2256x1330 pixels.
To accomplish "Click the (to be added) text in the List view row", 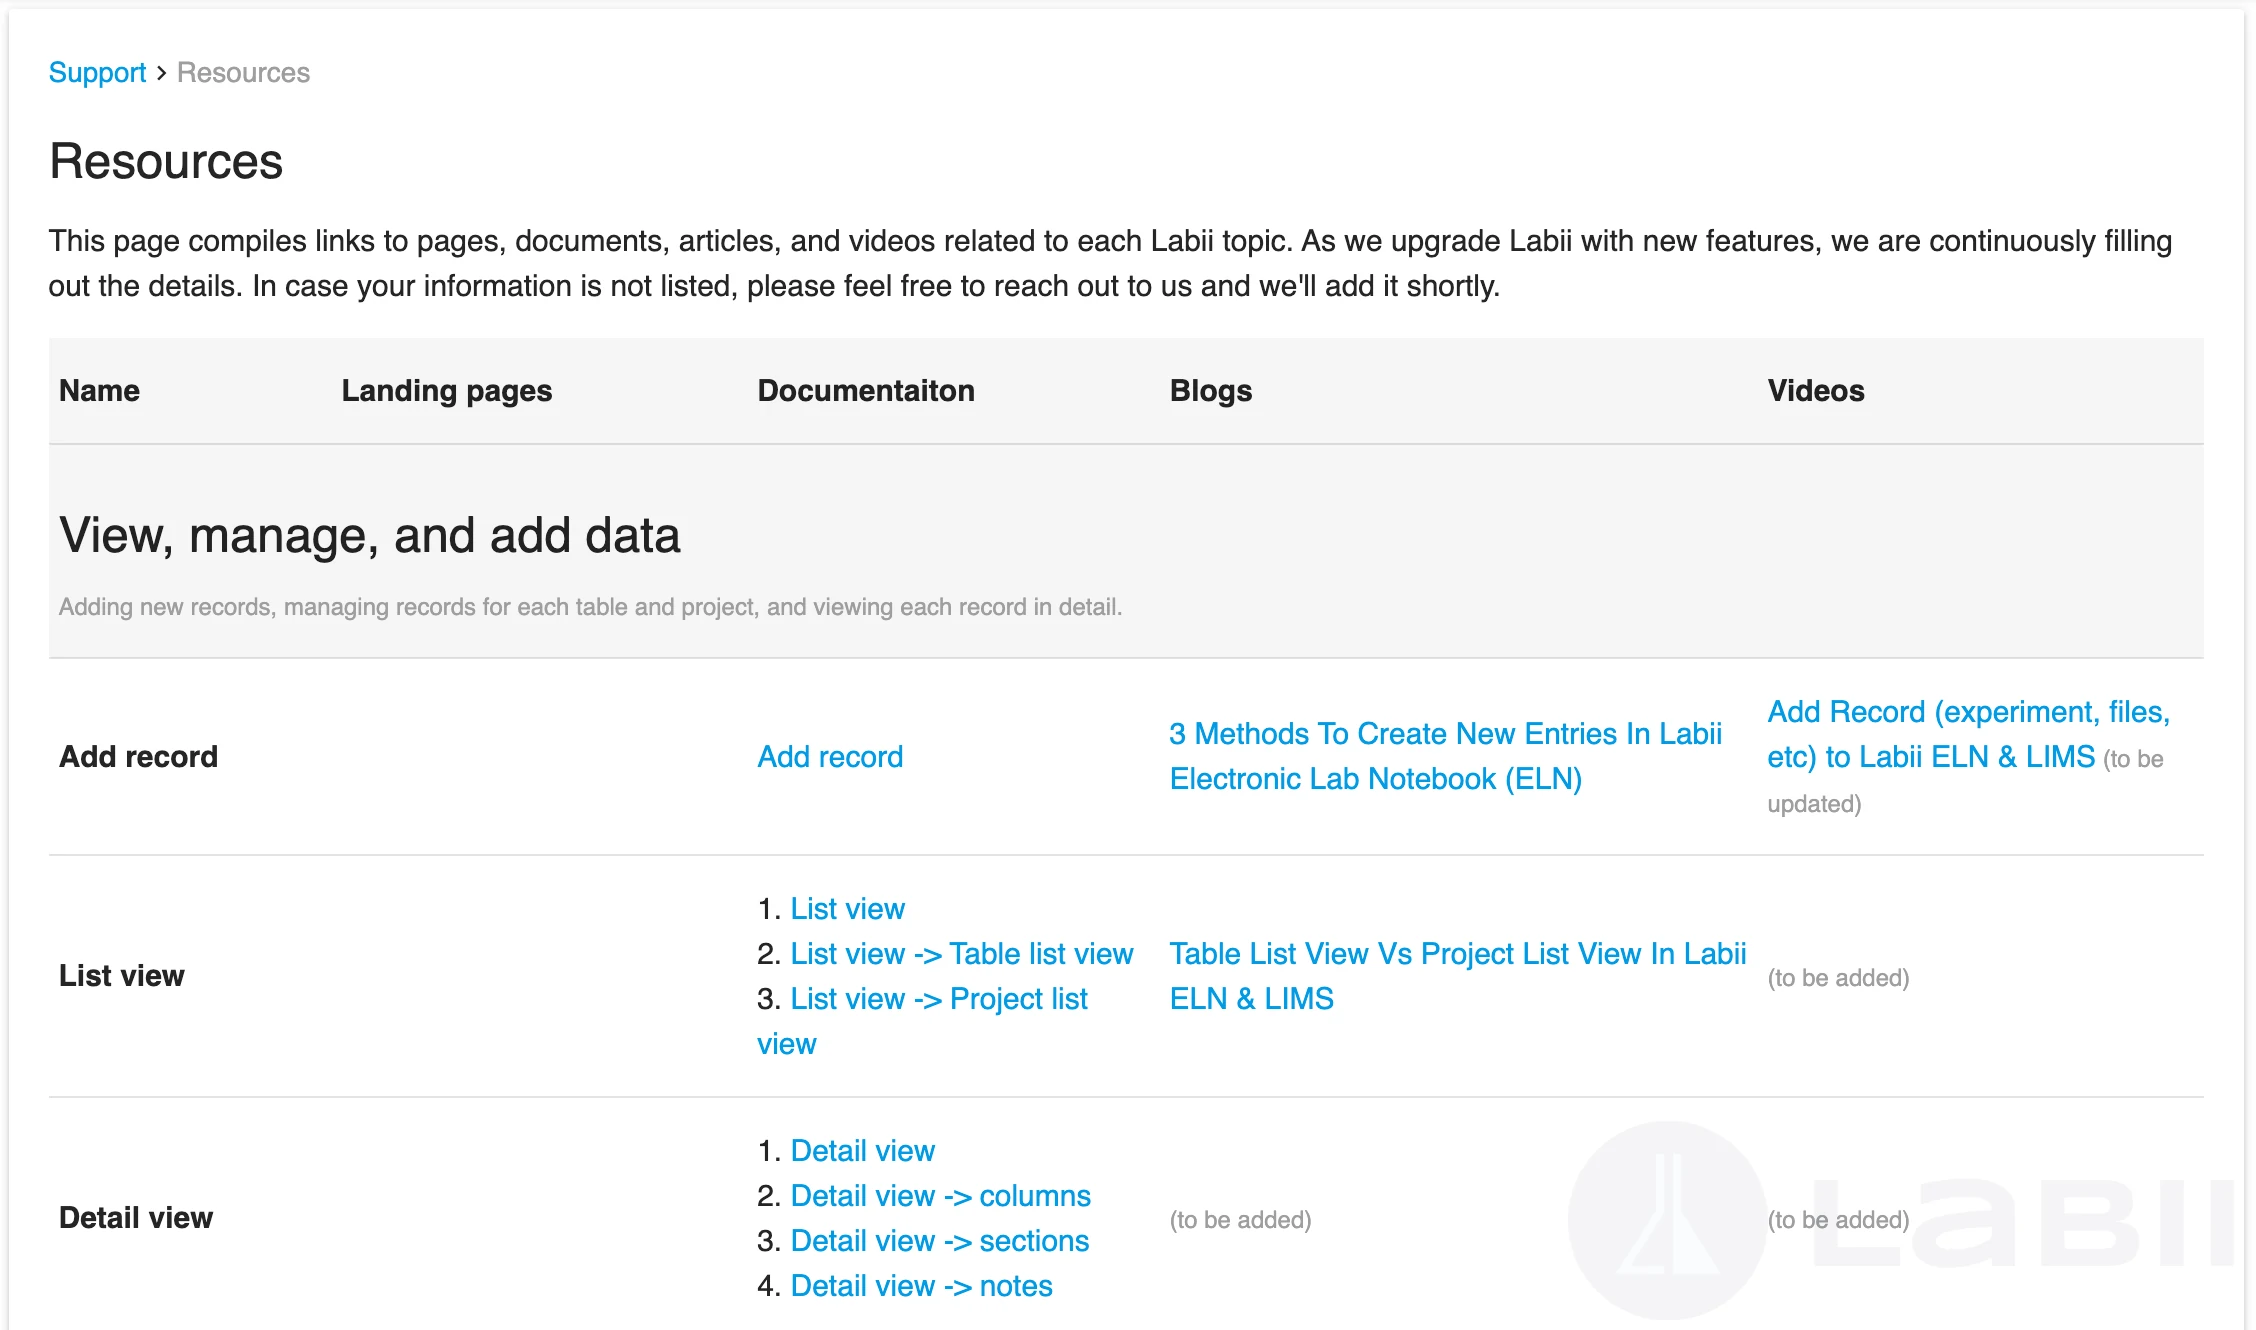I will click(1838, 977).
